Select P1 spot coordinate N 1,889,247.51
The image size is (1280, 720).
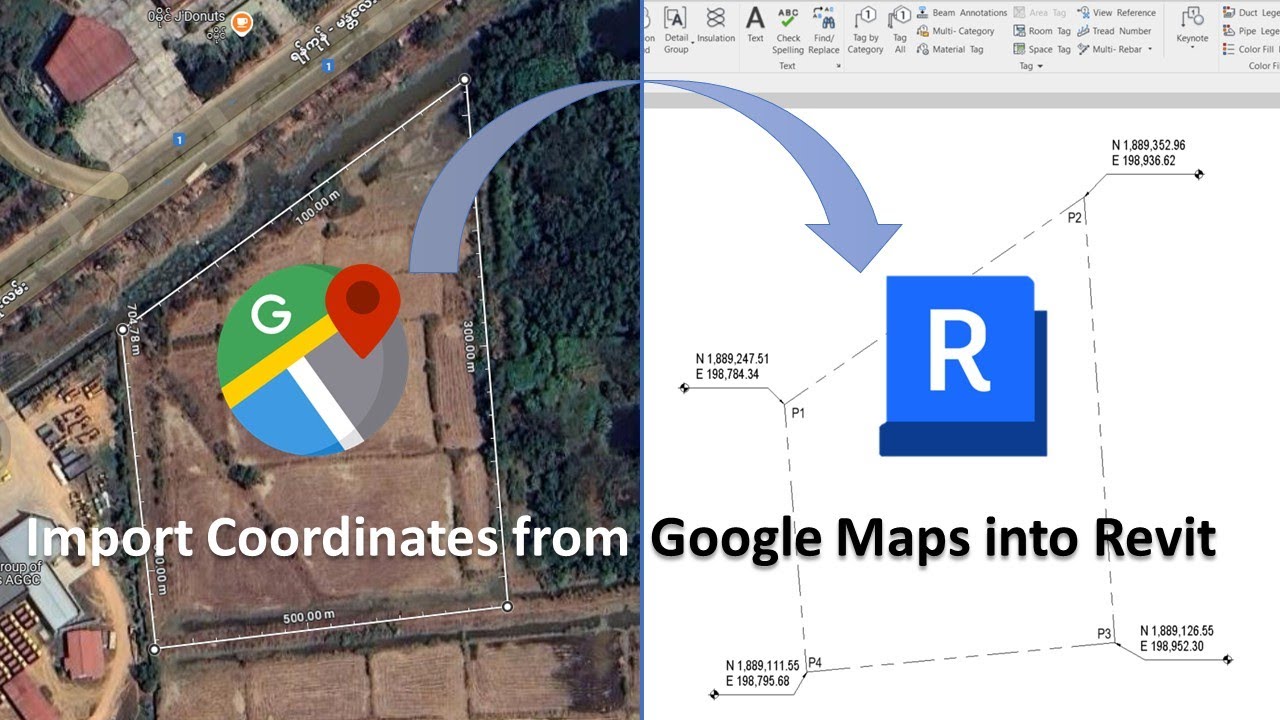[732, 360]
